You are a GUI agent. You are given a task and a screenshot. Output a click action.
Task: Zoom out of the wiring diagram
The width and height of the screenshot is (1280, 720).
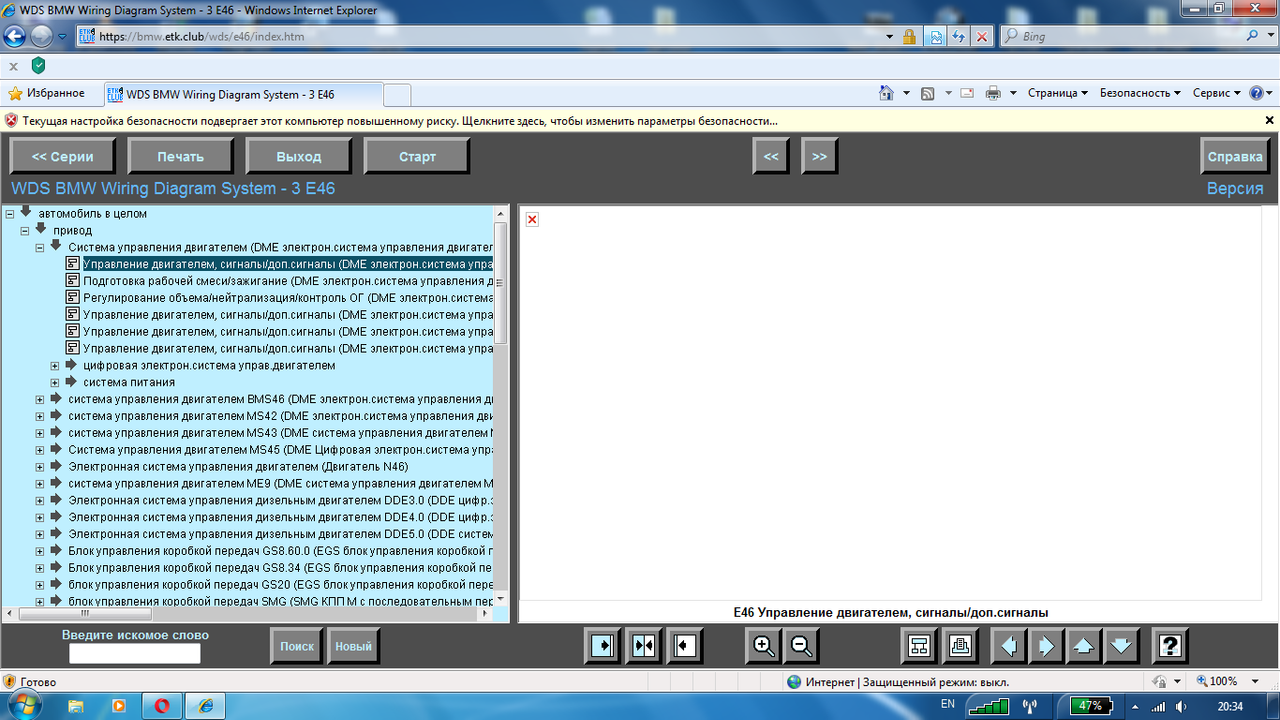point(801,646)
